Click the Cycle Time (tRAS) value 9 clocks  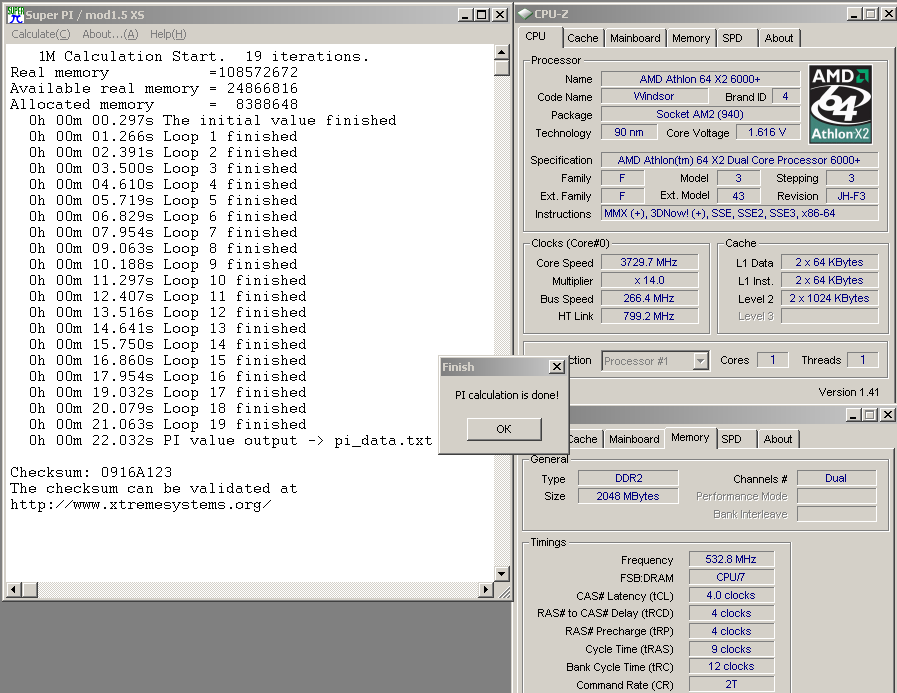[731, 649]
